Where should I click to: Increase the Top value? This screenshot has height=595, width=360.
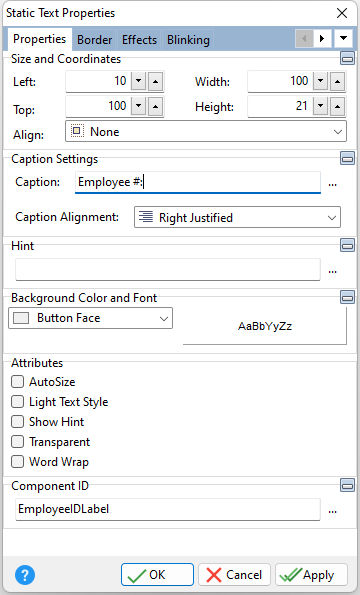click(x=156, y=106)
